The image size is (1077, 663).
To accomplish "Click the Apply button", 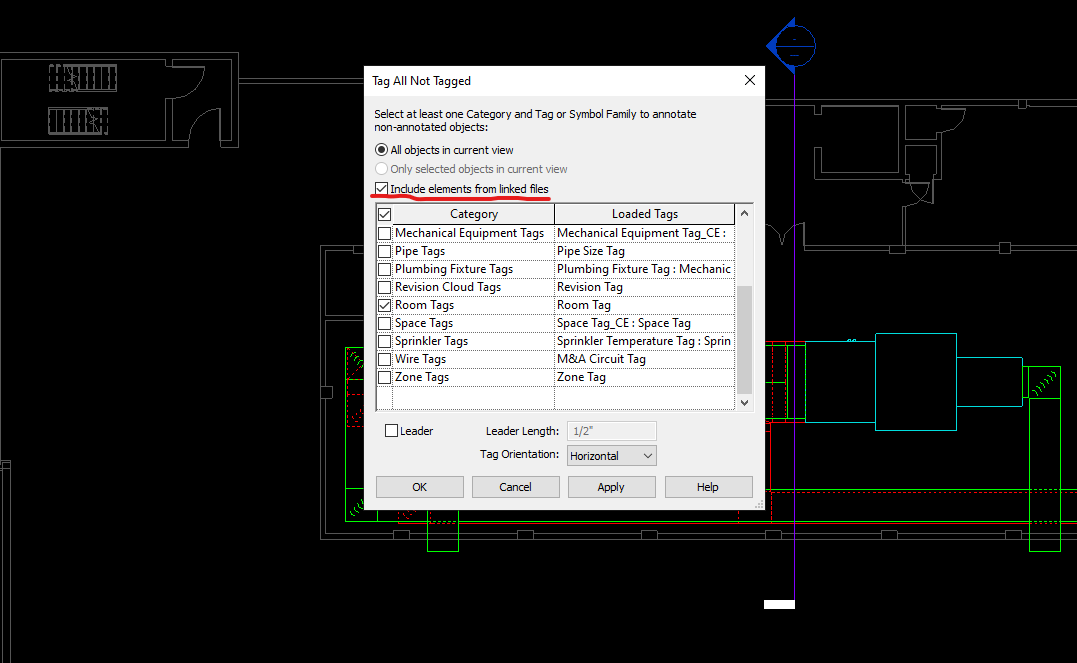I will point(611,487).
